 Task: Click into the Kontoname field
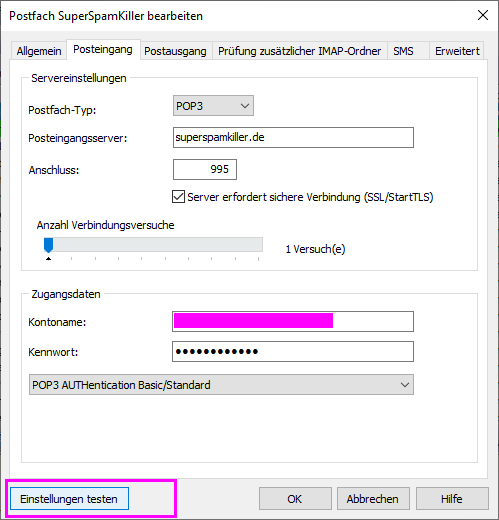click(293, 321)
